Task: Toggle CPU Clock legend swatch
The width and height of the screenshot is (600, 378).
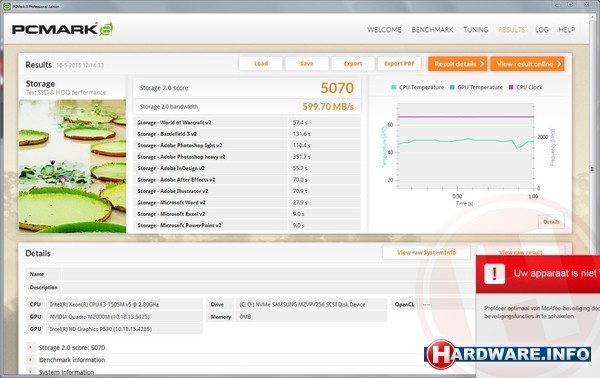Action: (511, 87)
